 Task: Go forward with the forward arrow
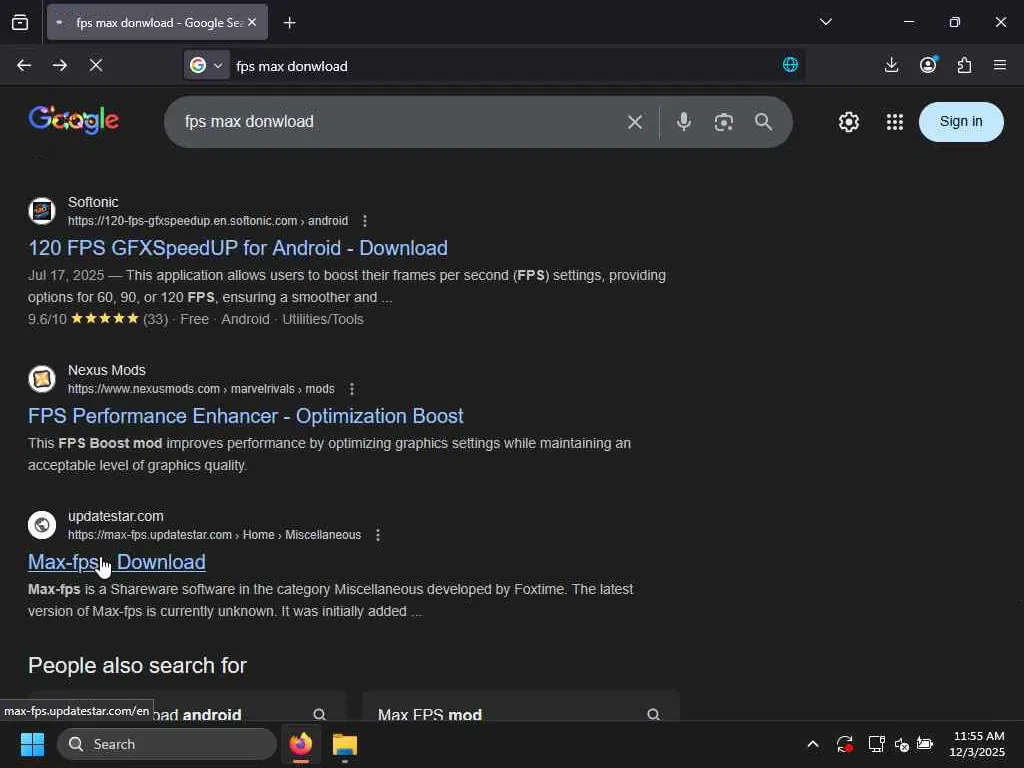click(60, 65)
